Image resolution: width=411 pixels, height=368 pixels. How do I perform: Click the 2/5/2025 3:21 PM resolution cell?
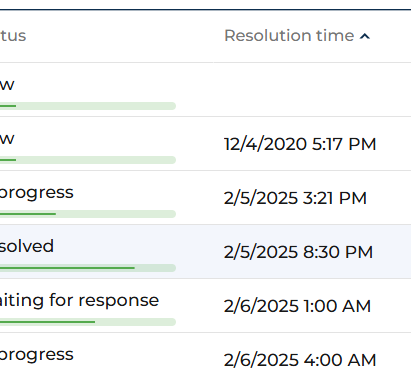(295, 198)
